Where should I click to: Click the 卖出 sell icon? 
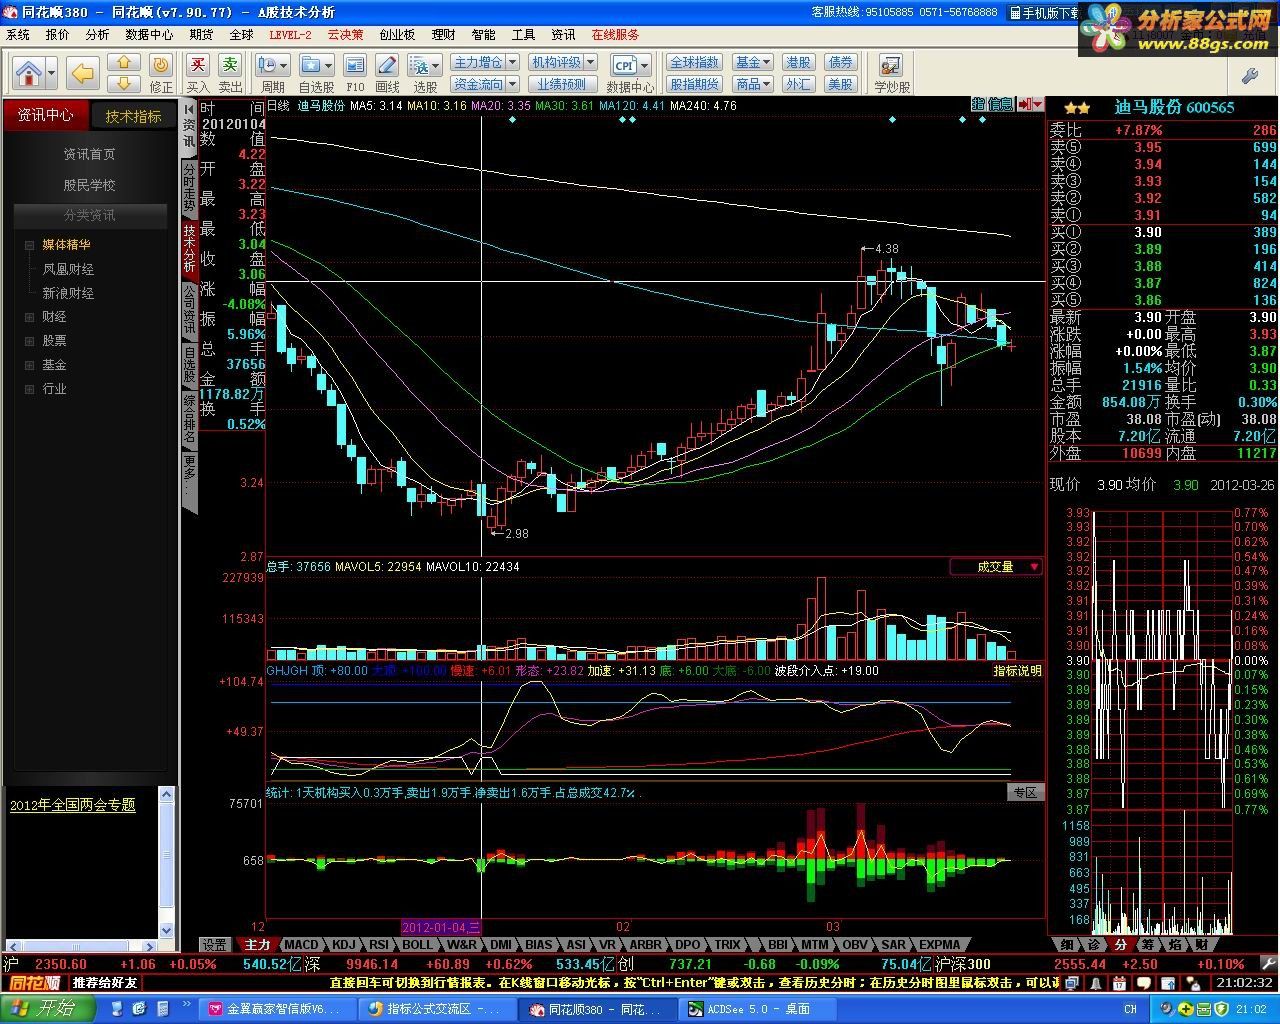[231, 74]
